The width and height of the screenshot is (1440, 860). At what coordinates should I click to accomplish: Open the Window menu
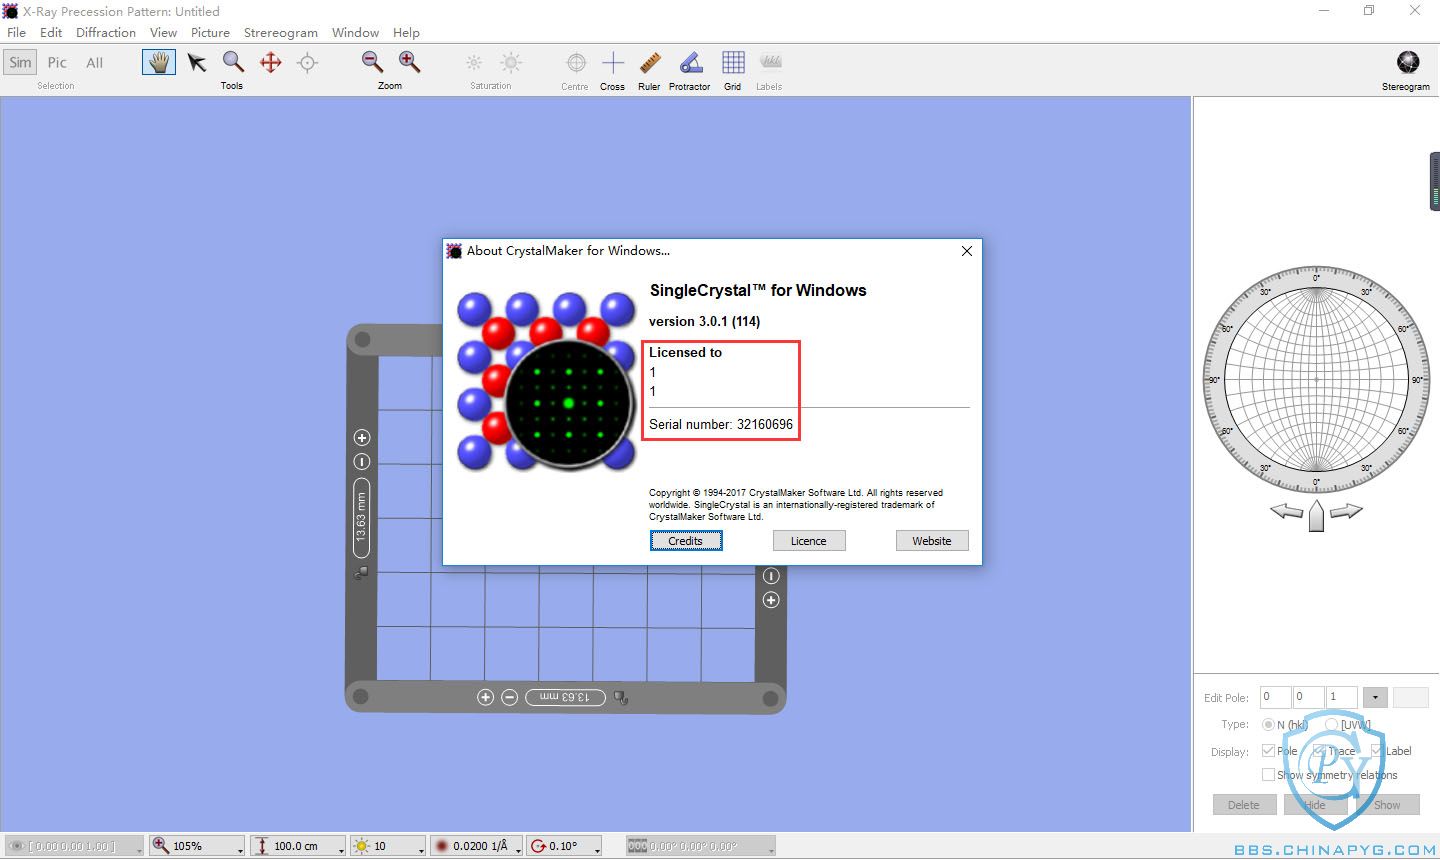pyautogui.click(x=355, y=32)
